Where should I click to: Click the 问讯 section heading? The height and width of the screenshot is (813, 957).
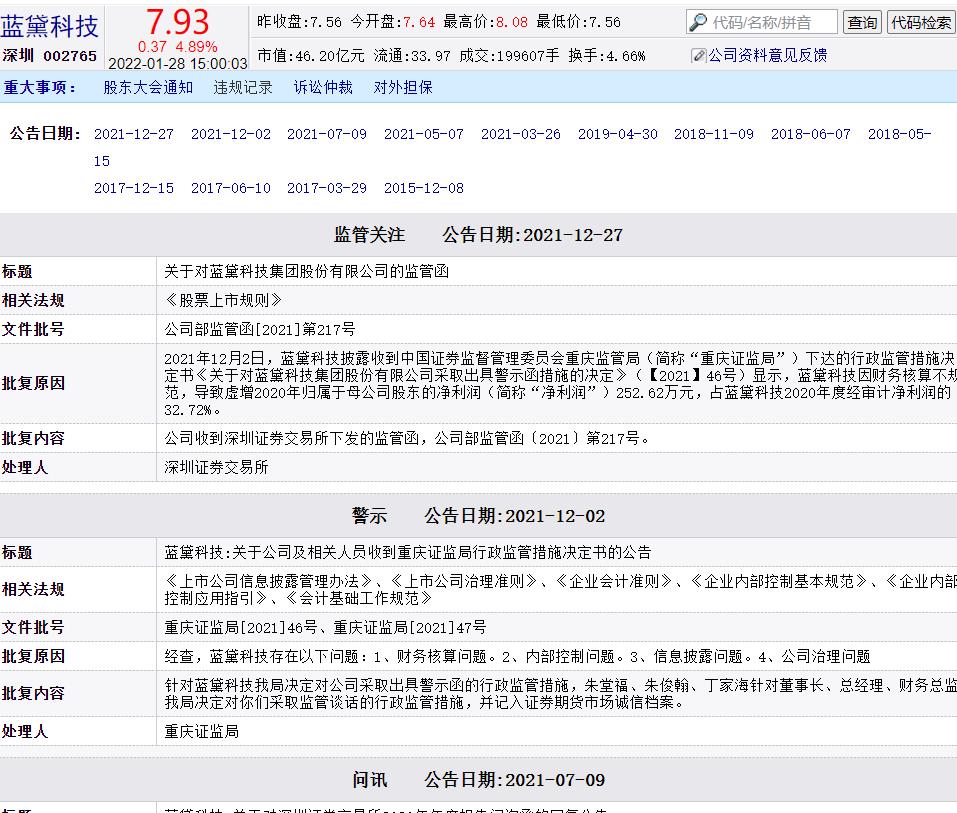pos(369,779)
